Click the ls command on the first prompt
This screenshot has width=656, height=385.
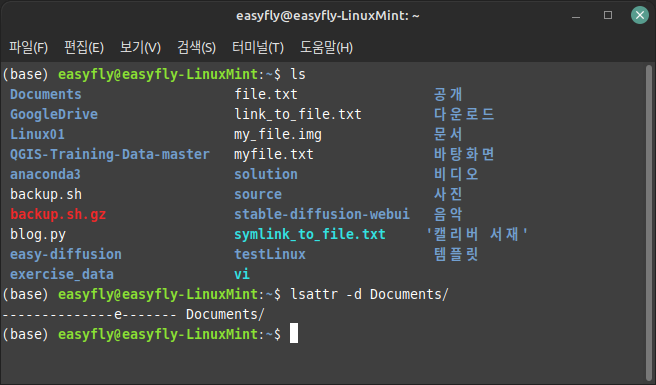[298, 74]
